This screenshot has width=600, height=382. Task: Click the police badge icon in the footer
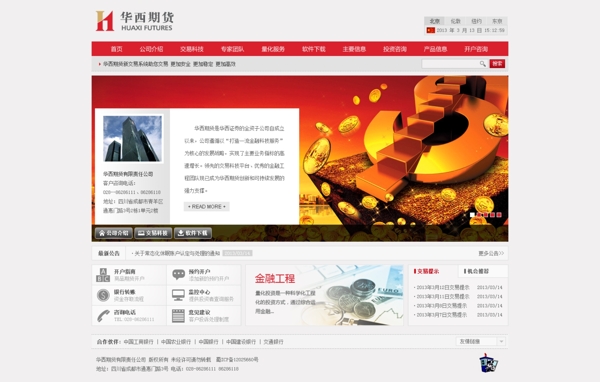click(x=488, y=363)
